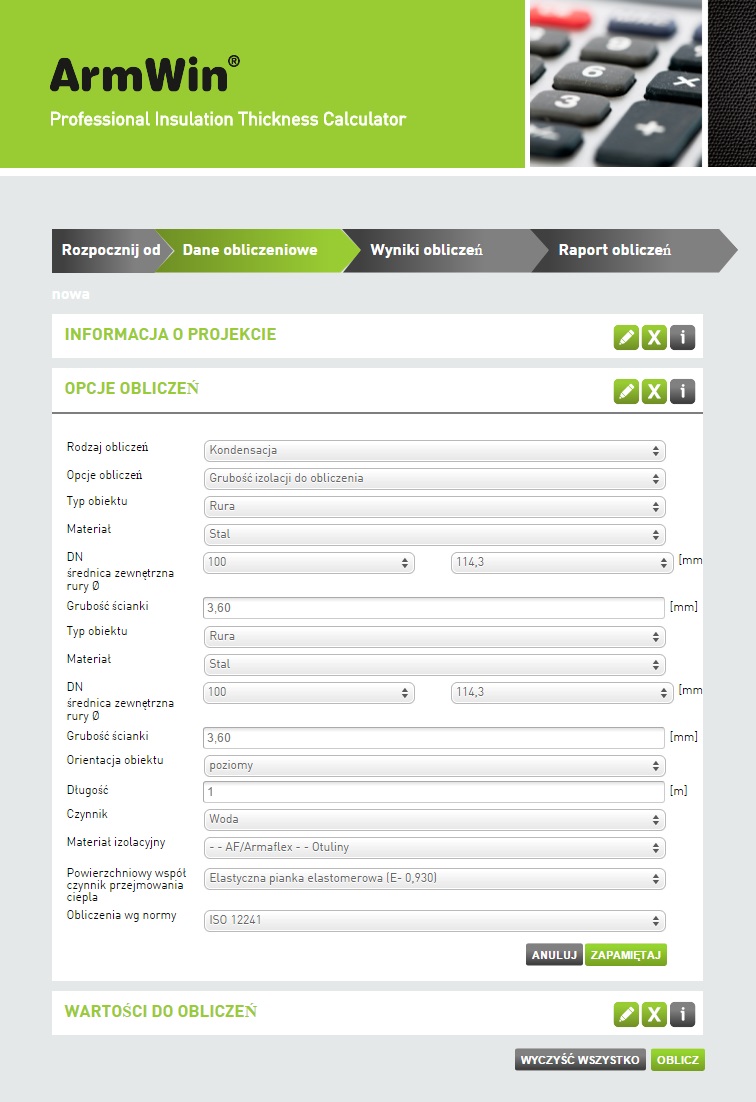Viewport: 756px width, 1102px height.
Task: Click pencil icon in Wartości do obliczeń
Action: point(626,1014)
